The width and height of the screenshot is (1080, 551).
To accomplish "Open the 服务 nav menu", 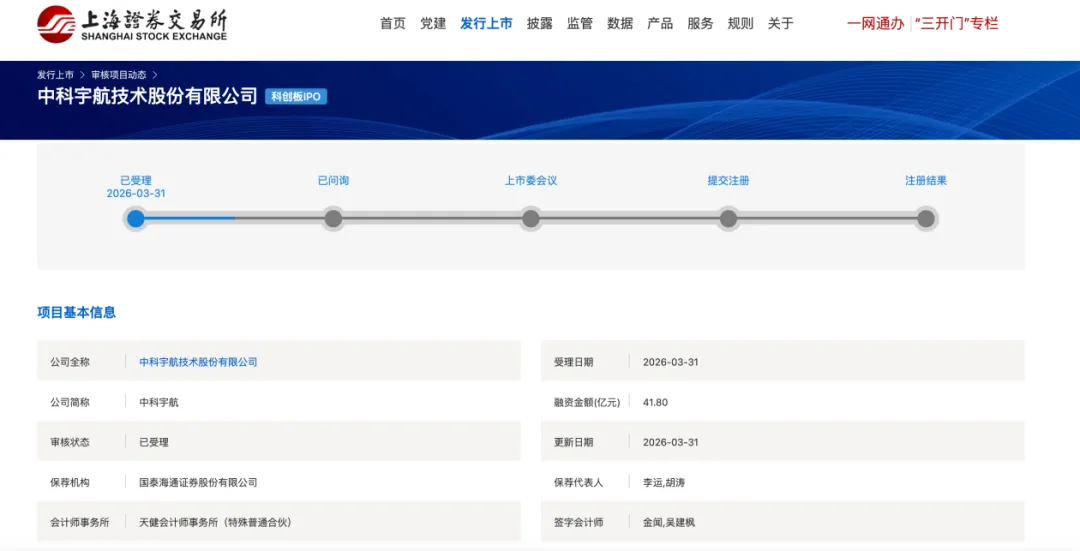I will [700, 23].
